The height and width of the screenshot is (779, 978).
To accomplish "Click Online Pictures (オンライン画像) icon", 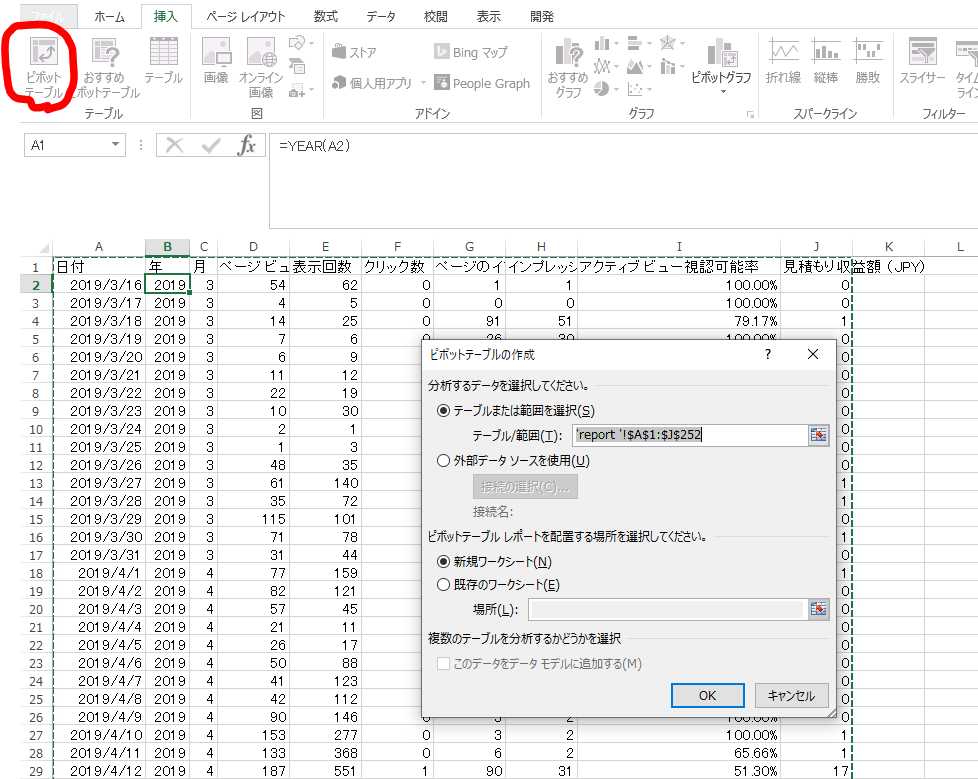I will (261, 68).
